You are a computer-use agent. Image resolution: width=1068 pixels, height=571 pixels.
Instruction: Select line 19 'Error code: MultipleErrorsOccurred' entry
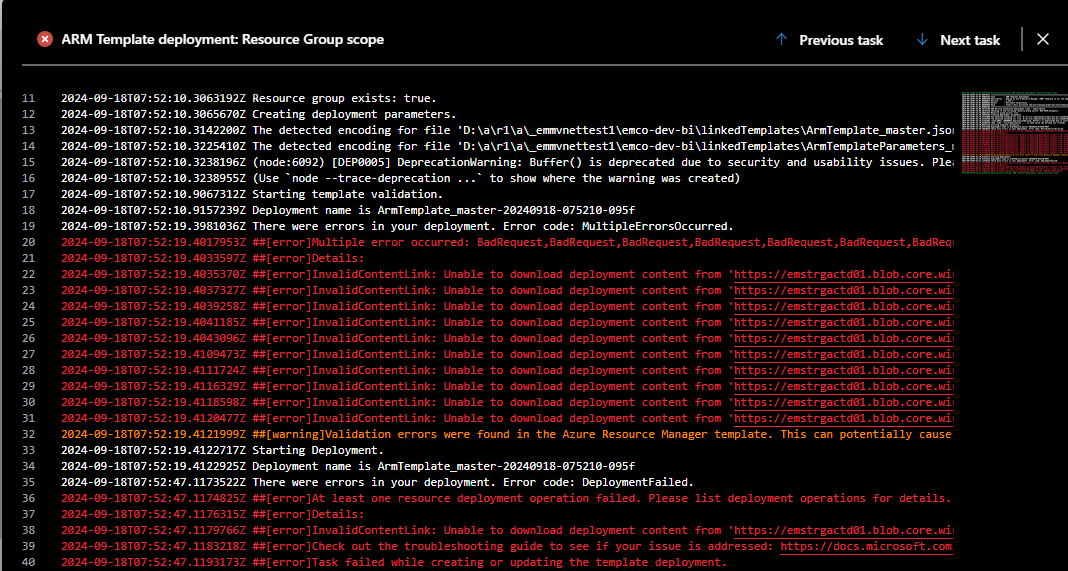pos(398,226)
